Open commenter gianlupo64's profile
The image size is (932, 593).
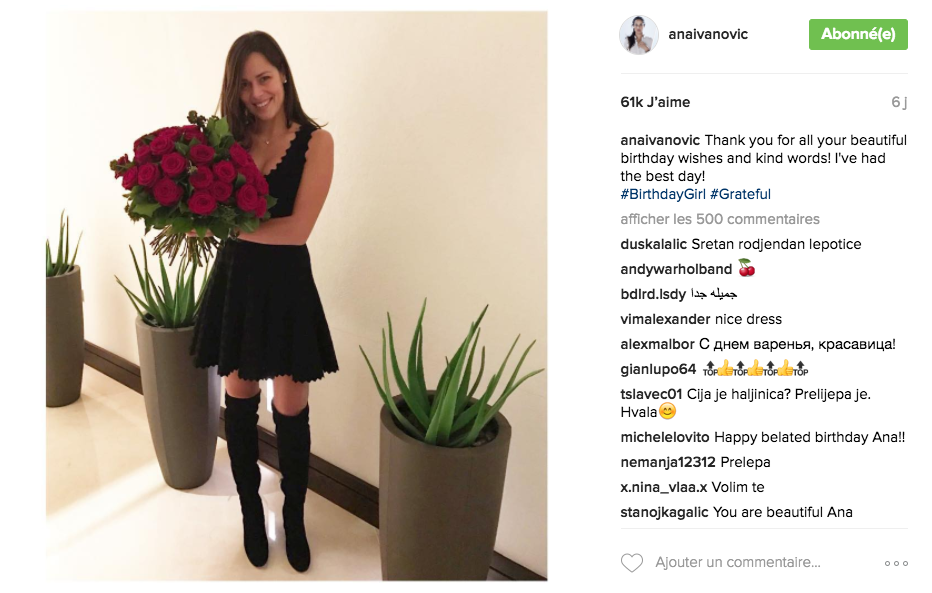(x=658, y=369)
